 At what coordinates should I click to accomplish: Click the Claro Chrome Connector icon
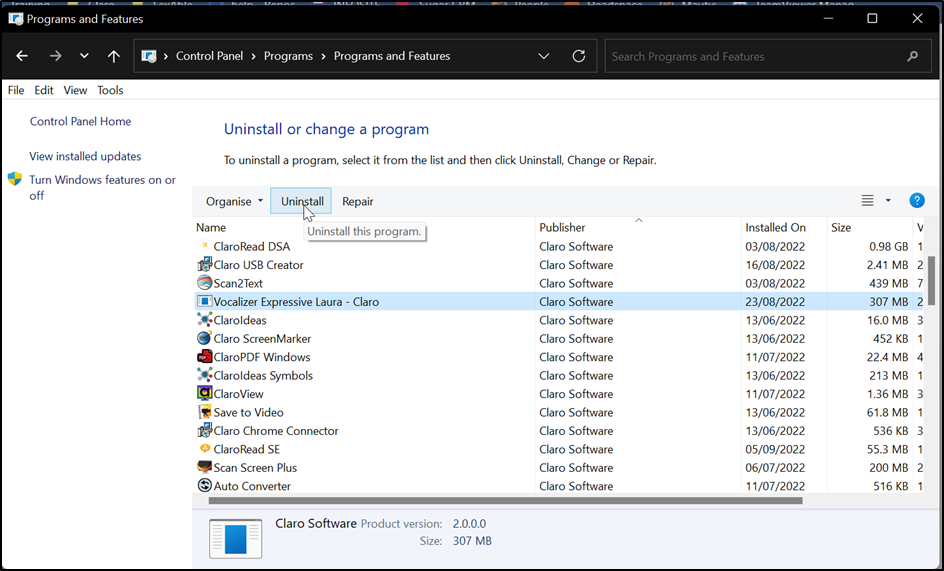click(205, 431)
